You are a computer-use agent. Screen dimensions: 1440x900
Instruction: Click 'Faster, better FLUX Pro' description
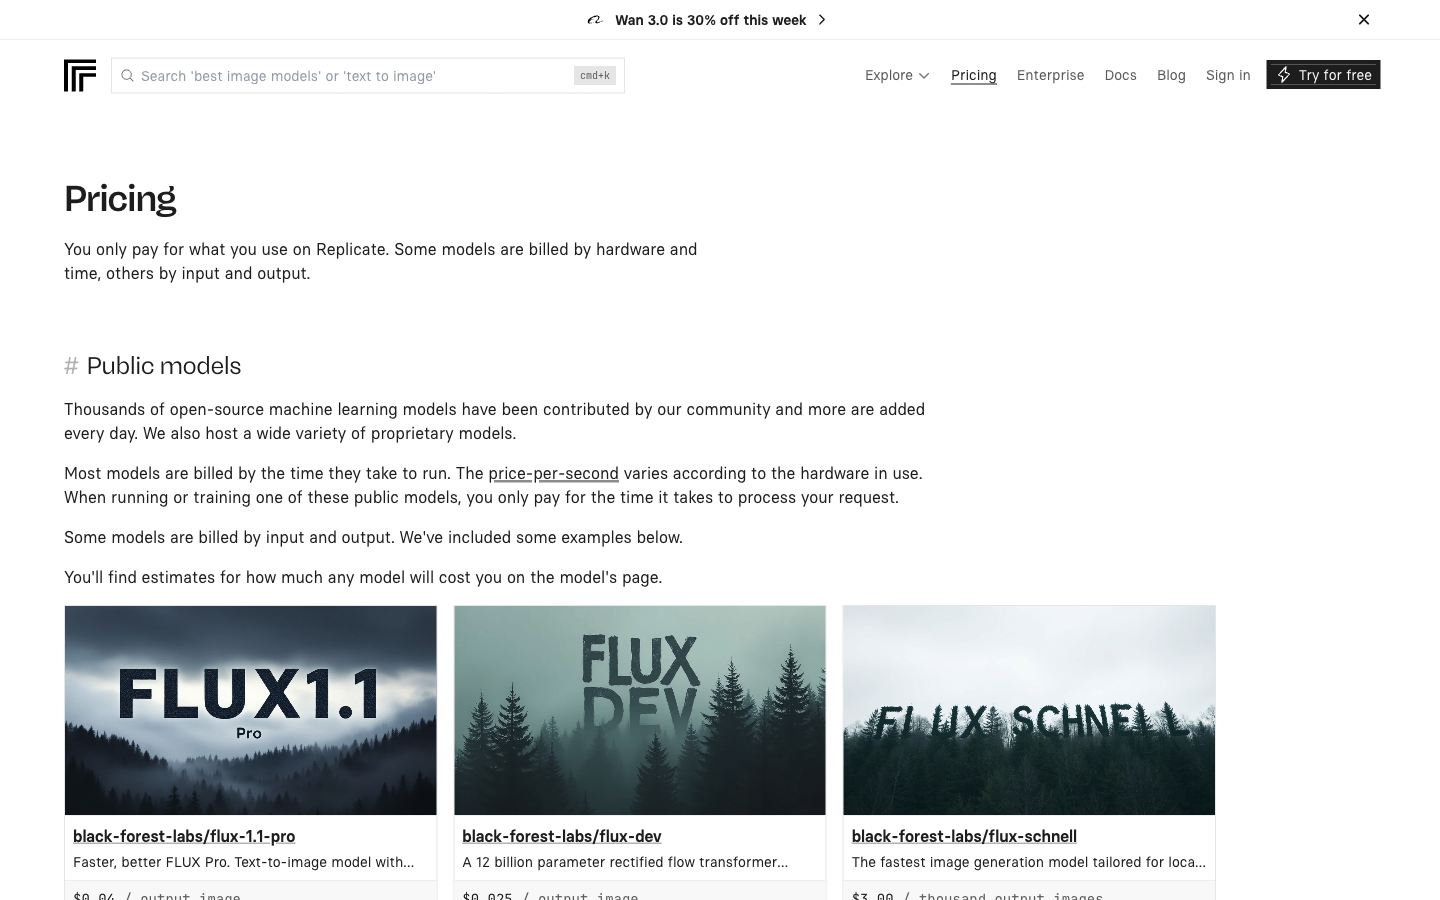243,862
